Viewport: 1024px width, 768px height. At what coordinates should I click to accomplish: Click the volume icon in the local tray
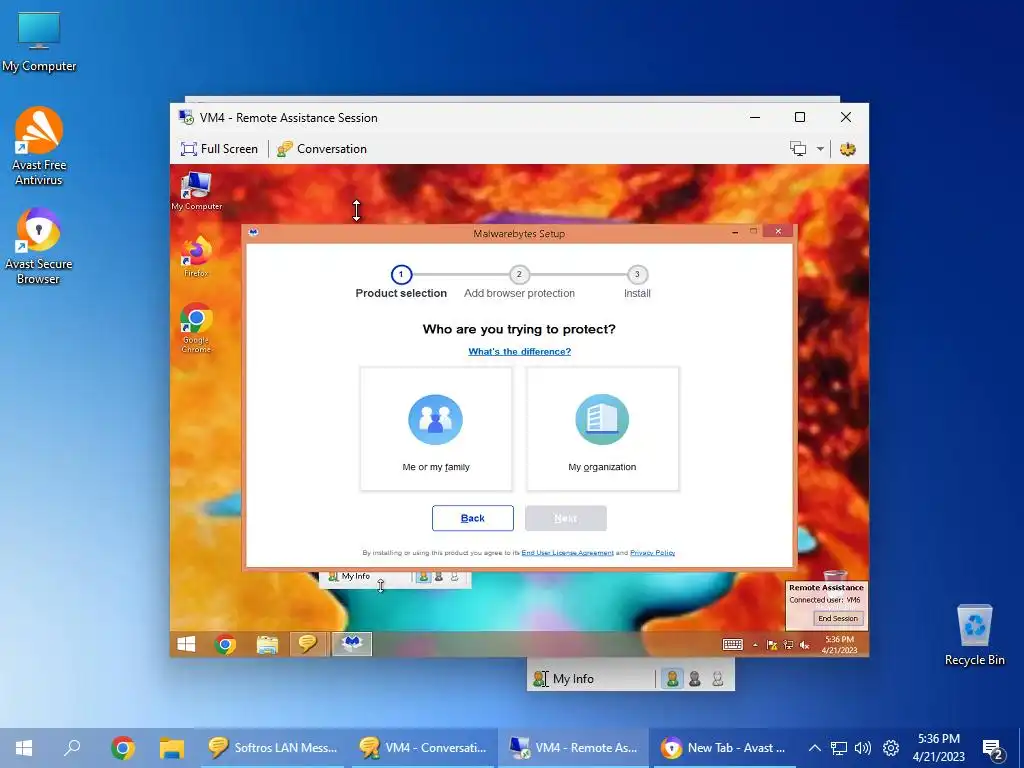[863, 748]
